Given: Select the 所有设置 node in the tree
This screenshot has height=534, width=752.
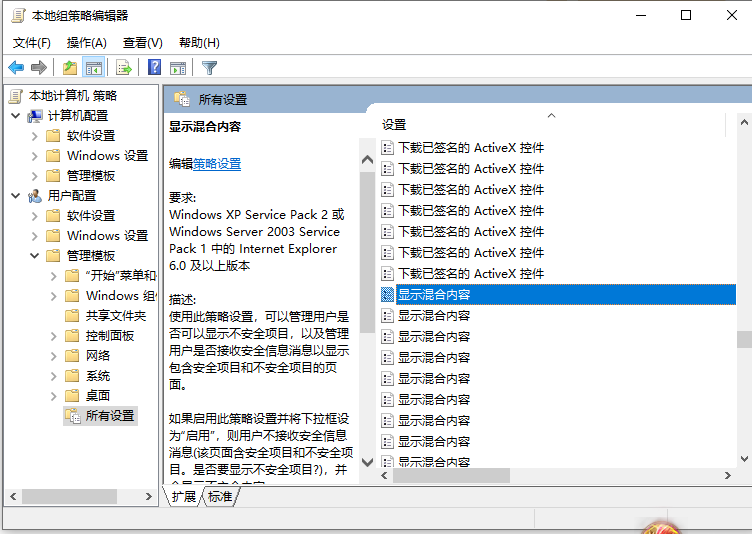Looking at the screenshot, I should (109, 415).
